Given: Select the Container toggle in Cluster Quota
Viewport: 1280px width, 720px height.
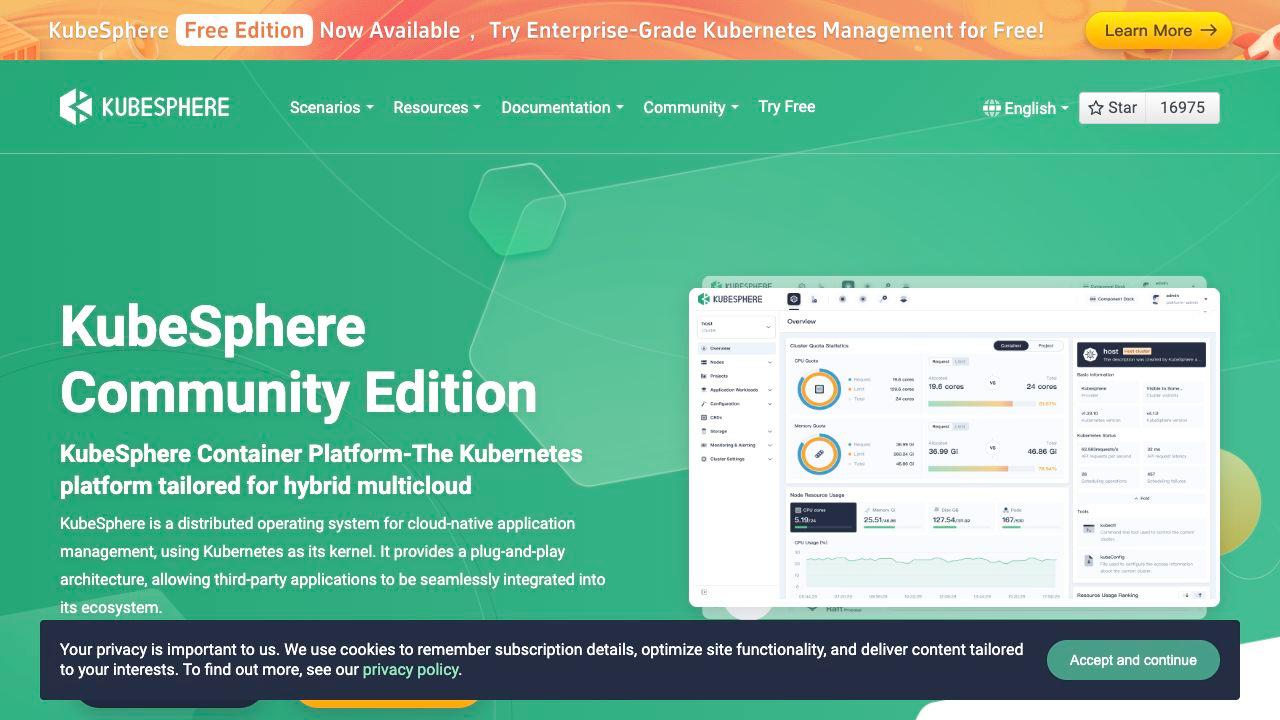Looking at the screenshot, I should (1011, 346).
